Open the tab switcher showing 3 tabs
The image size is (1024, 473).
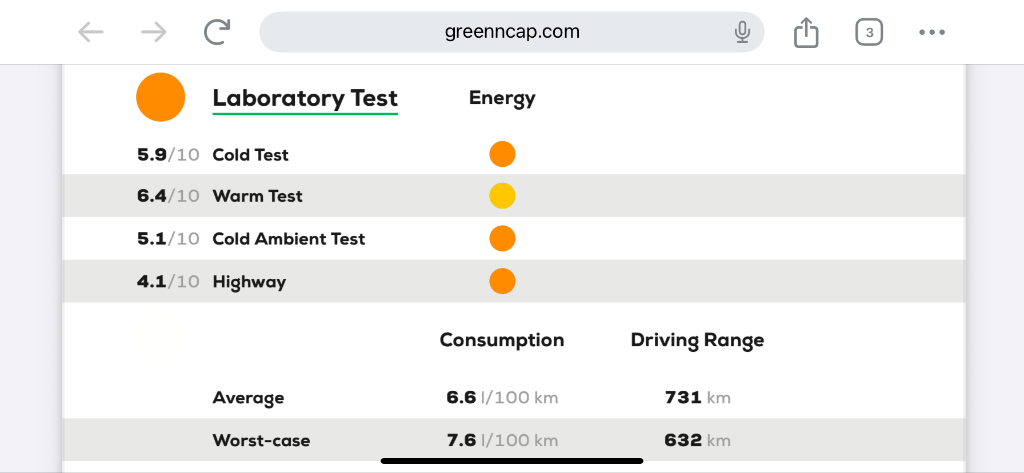869,32
